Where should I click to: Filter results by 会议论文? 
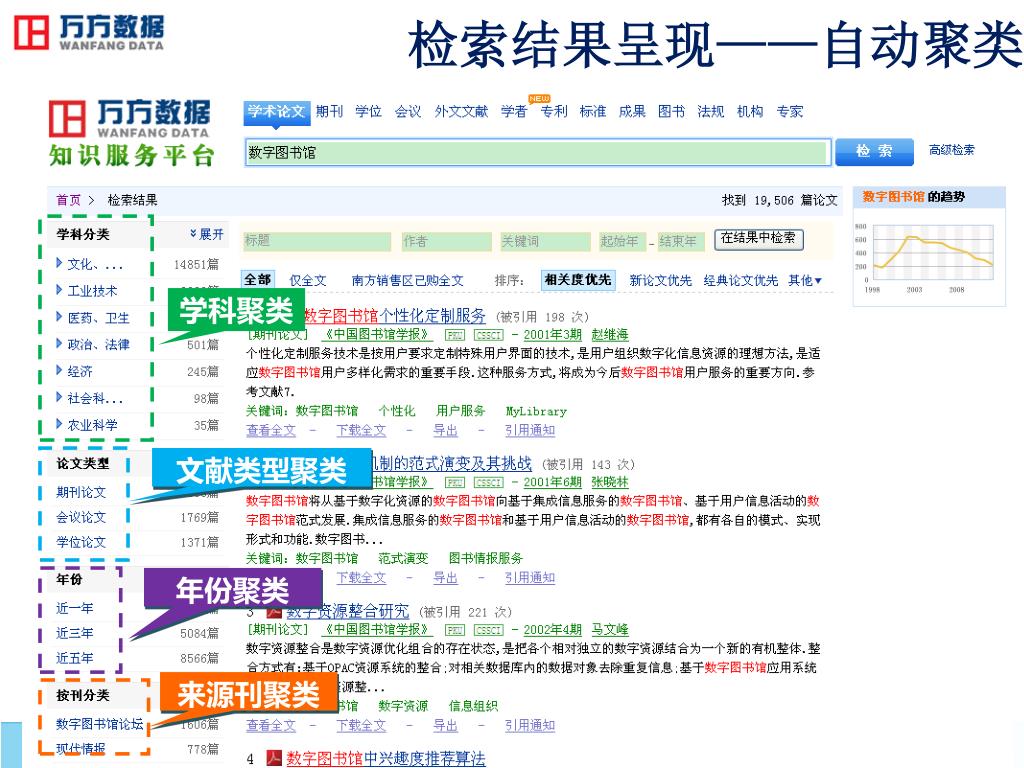[x=81, y=517]
